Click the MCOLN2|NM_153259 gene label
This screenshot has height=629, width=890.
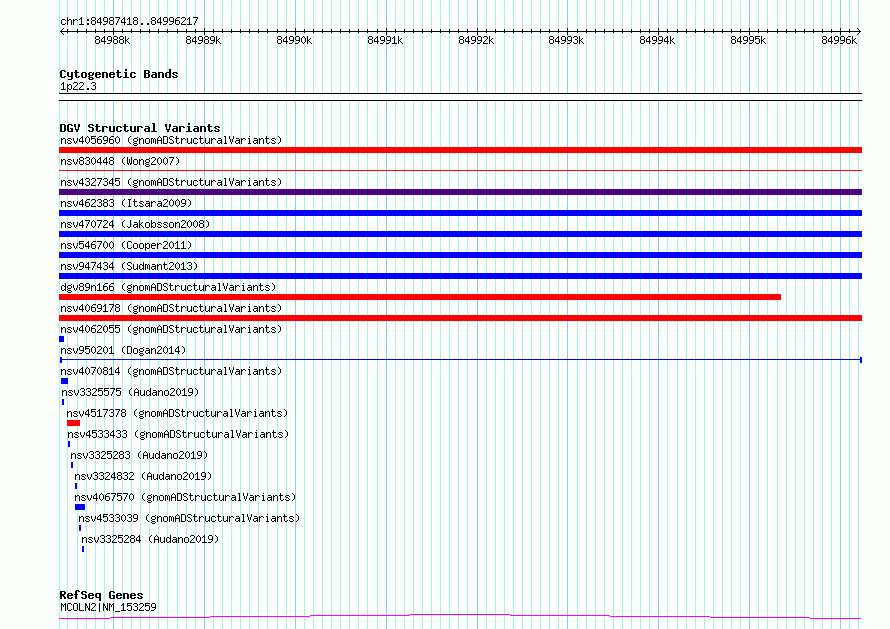point(108,607)
